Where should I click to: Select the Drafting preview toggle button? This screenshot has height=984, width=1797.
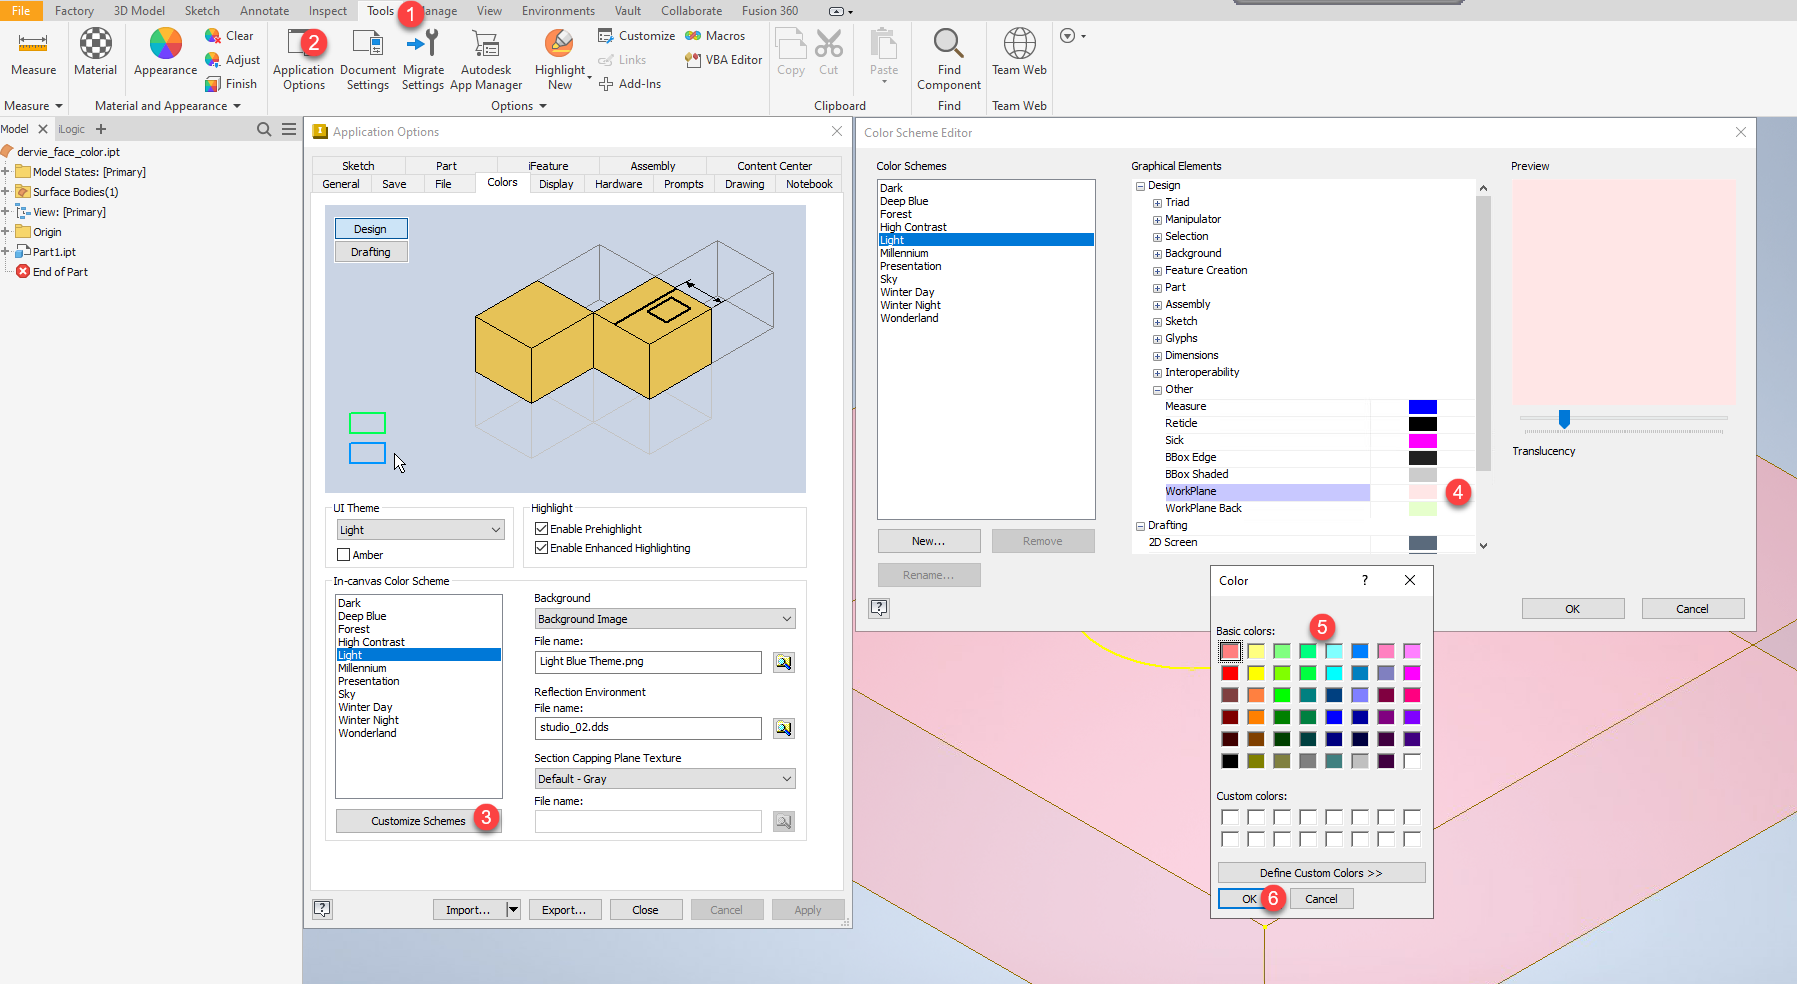371,252
